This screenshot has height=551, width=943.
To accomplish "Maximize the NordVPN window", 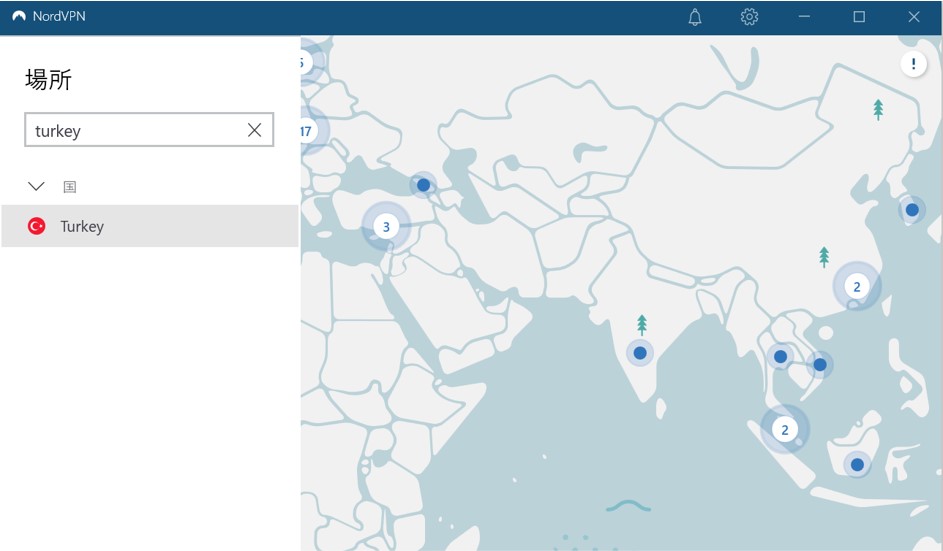I will click(859, 17).
